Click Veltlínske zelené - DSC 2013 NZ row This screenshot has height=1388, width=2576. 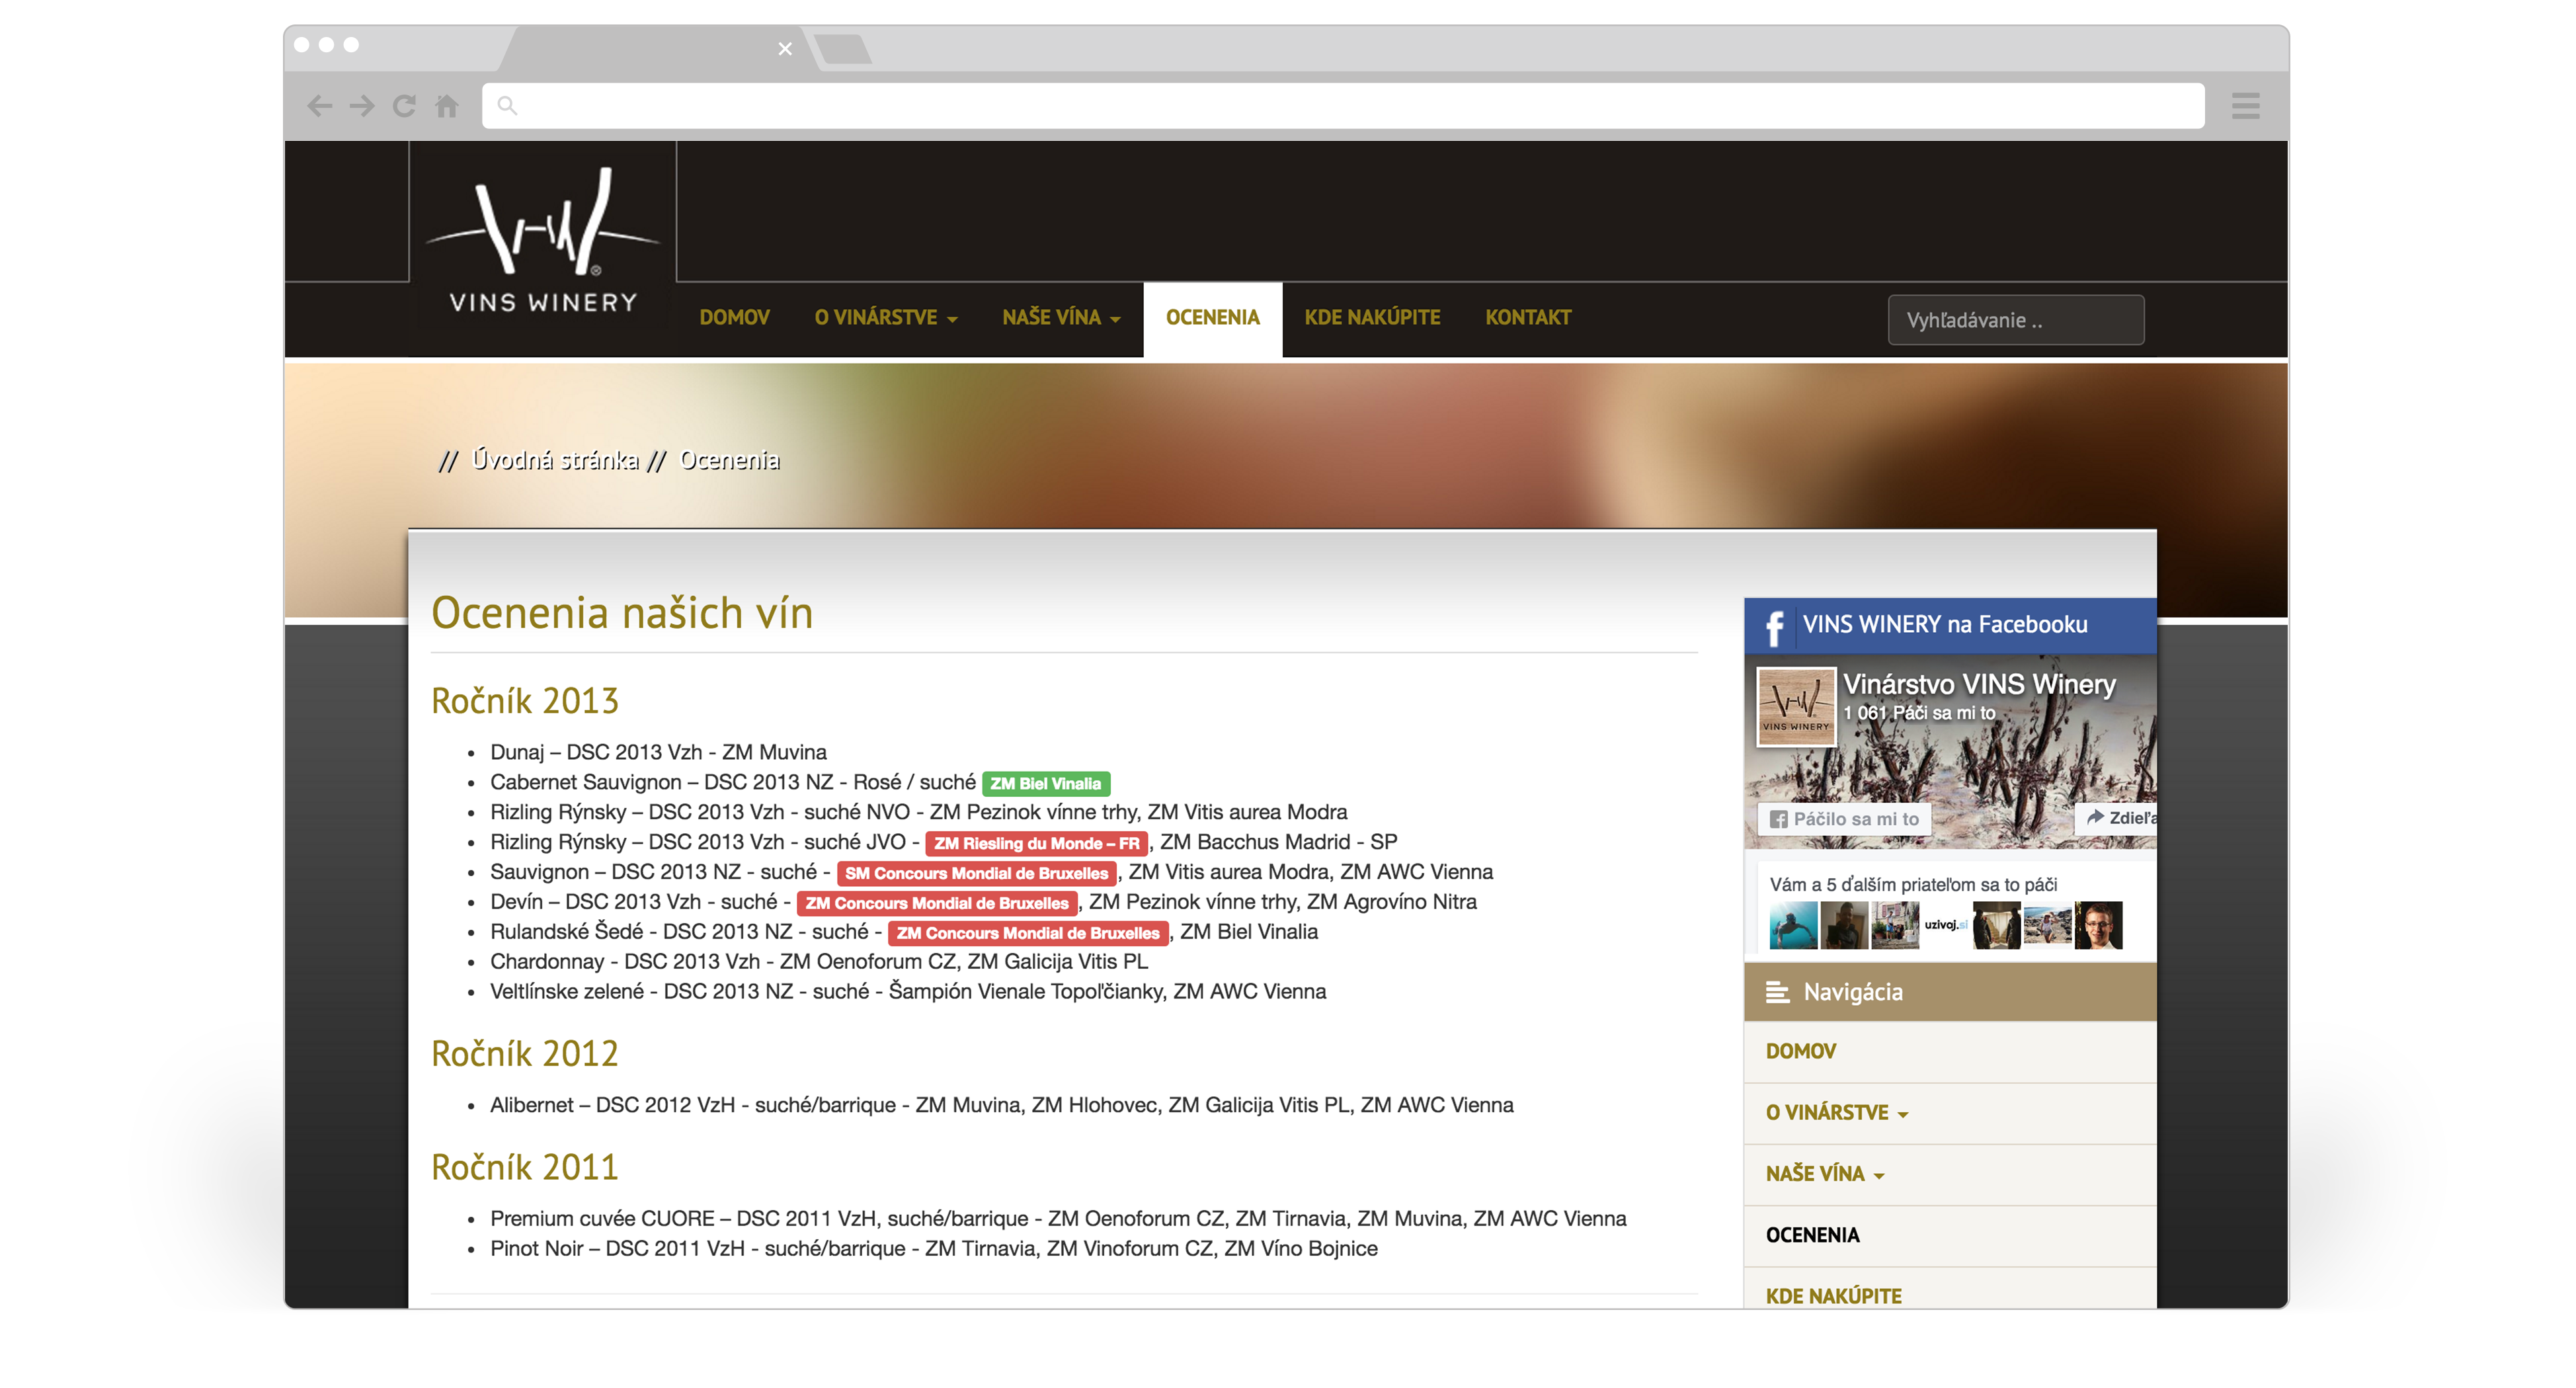coord(908,992)
